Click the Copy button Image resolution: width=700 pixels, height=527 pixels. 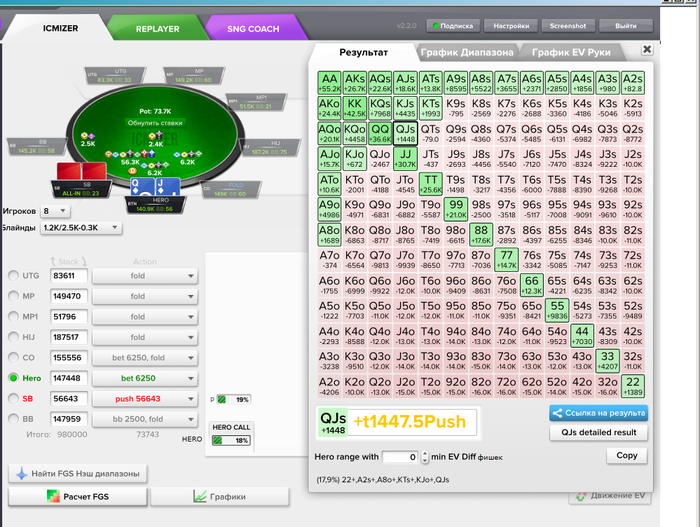pyautogui.click(x=626, y=455)
